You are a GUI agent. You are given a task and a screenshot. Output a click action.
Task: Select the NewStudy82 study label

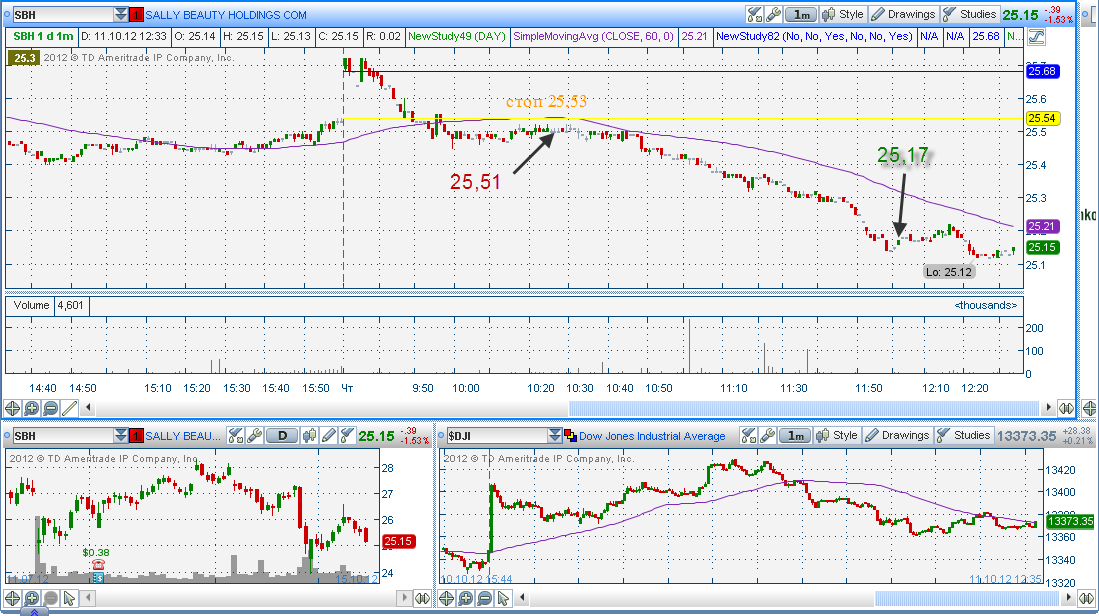pos(814,36)
